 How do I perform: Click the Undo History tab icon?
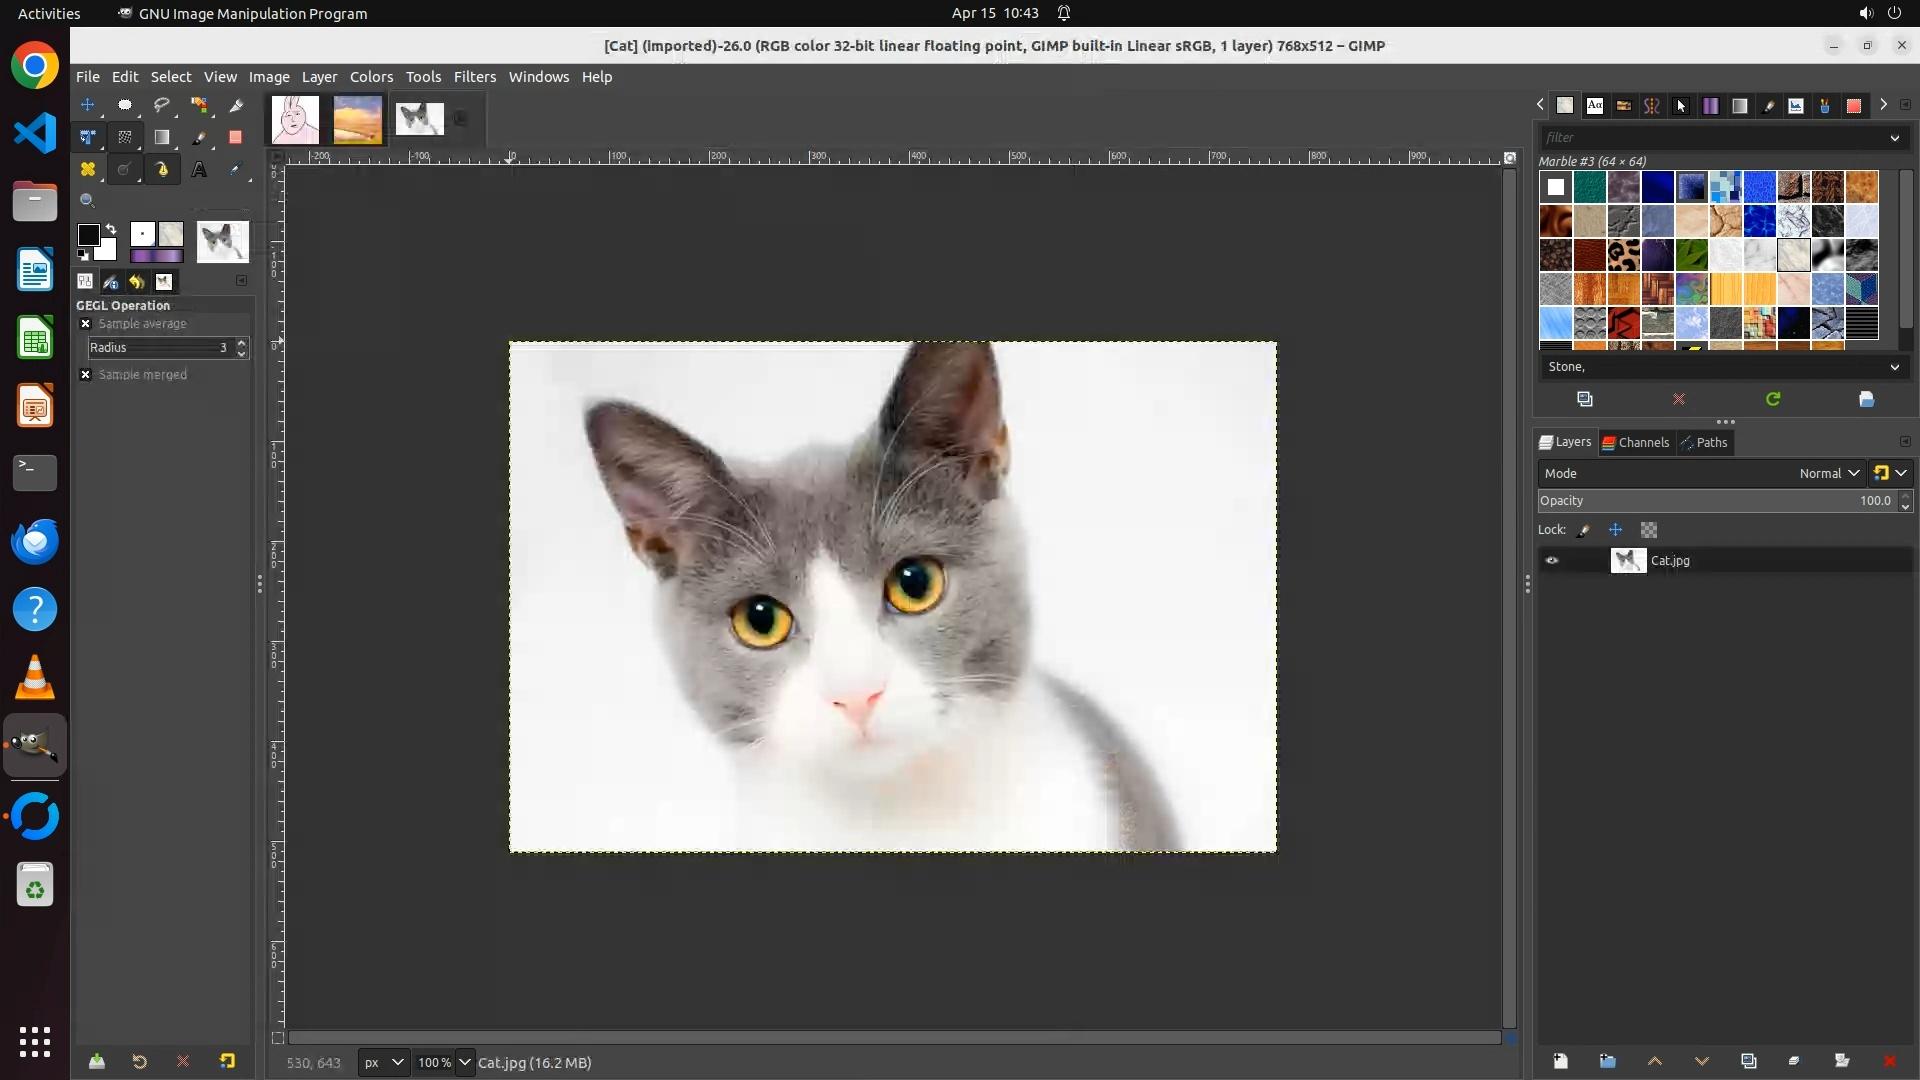click(137, 282)
